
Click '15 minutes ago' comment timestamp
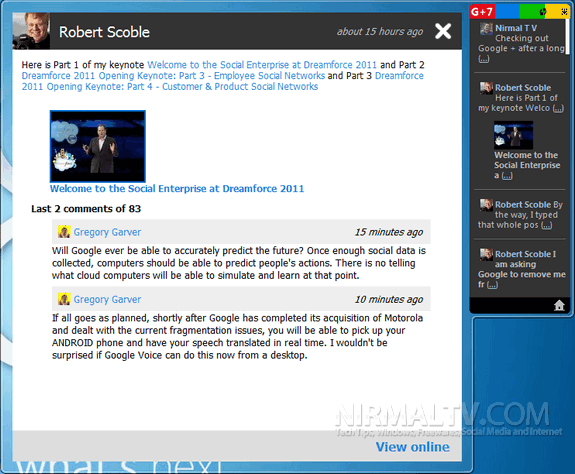389,232
